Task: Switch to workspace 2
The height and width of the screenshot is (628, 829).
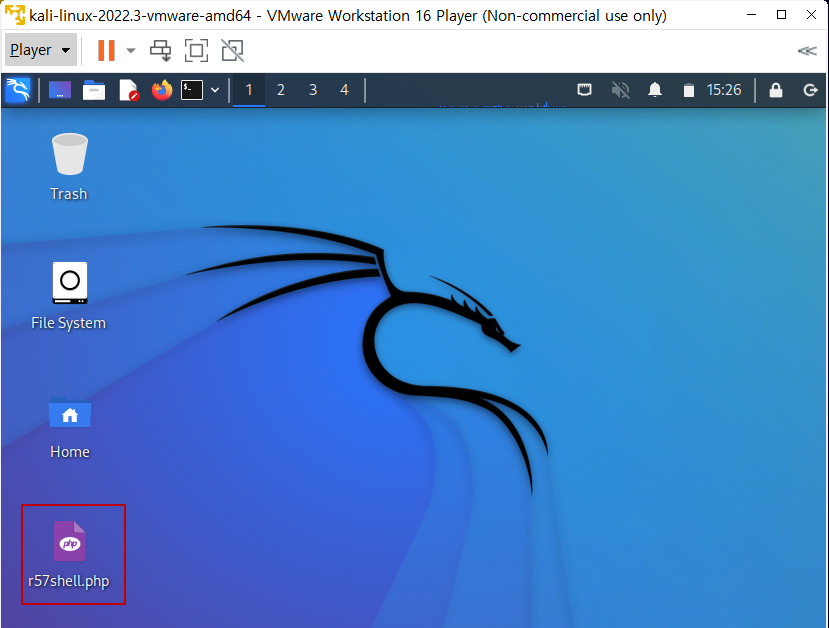Action: pyautogui.click(x=281, y=90)
